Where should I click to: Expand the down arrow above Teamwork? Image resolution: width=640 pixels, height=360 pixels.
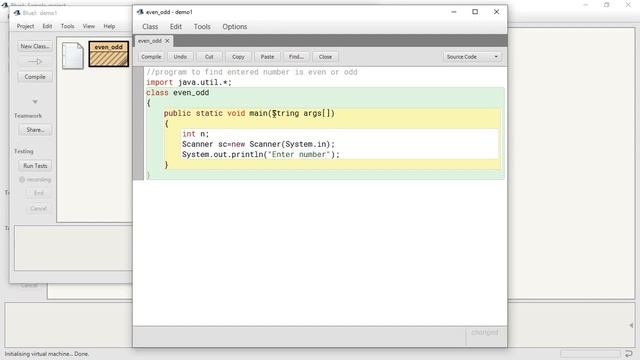pos(35,102)
